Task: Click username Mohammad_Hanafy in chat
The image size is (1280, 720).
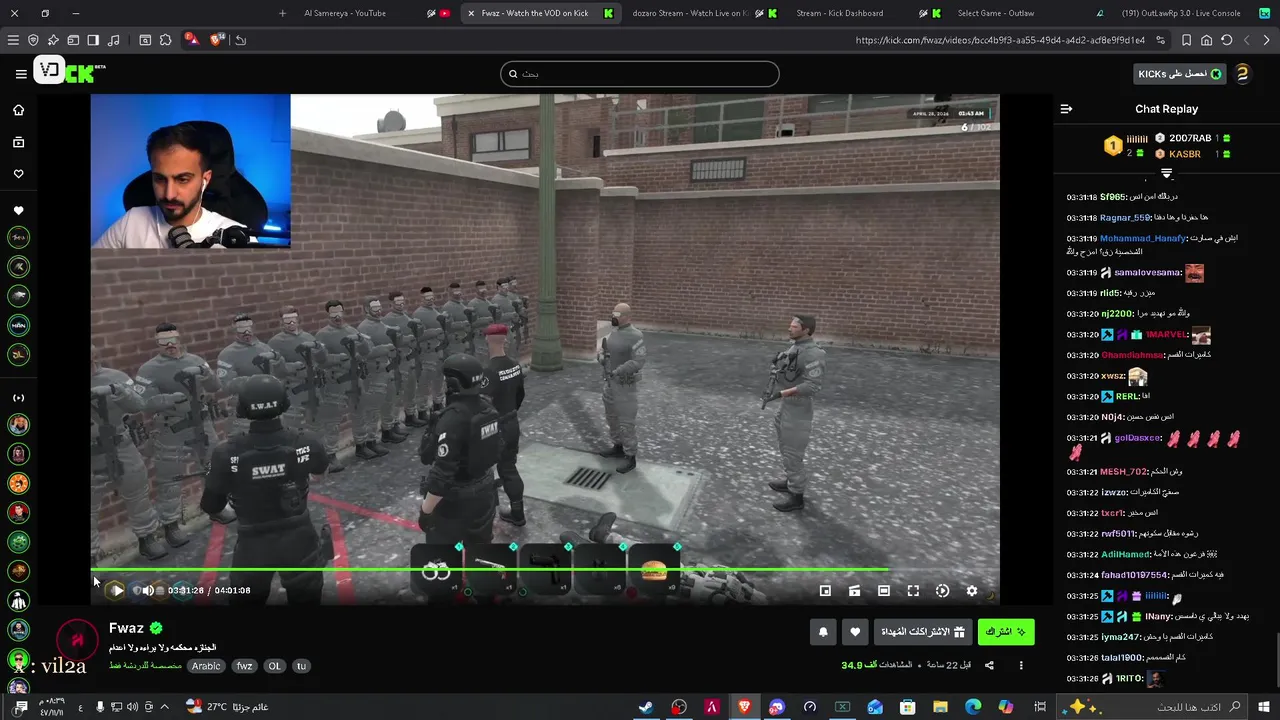Action: [x=1143, y=238]
